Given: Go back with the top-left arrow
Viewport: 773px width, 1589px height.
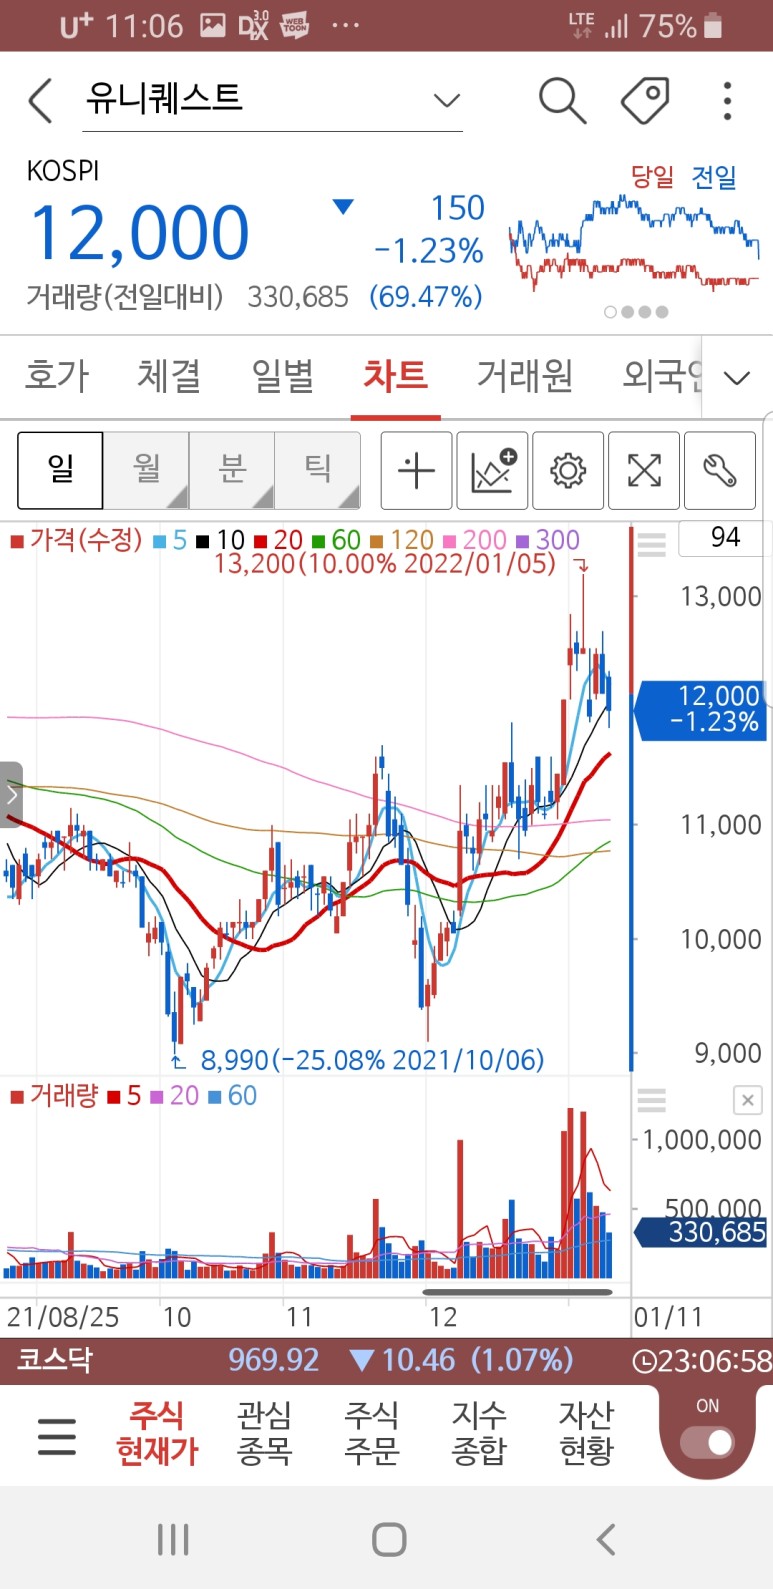Looking at the screenshot, I should click(41, 101).
